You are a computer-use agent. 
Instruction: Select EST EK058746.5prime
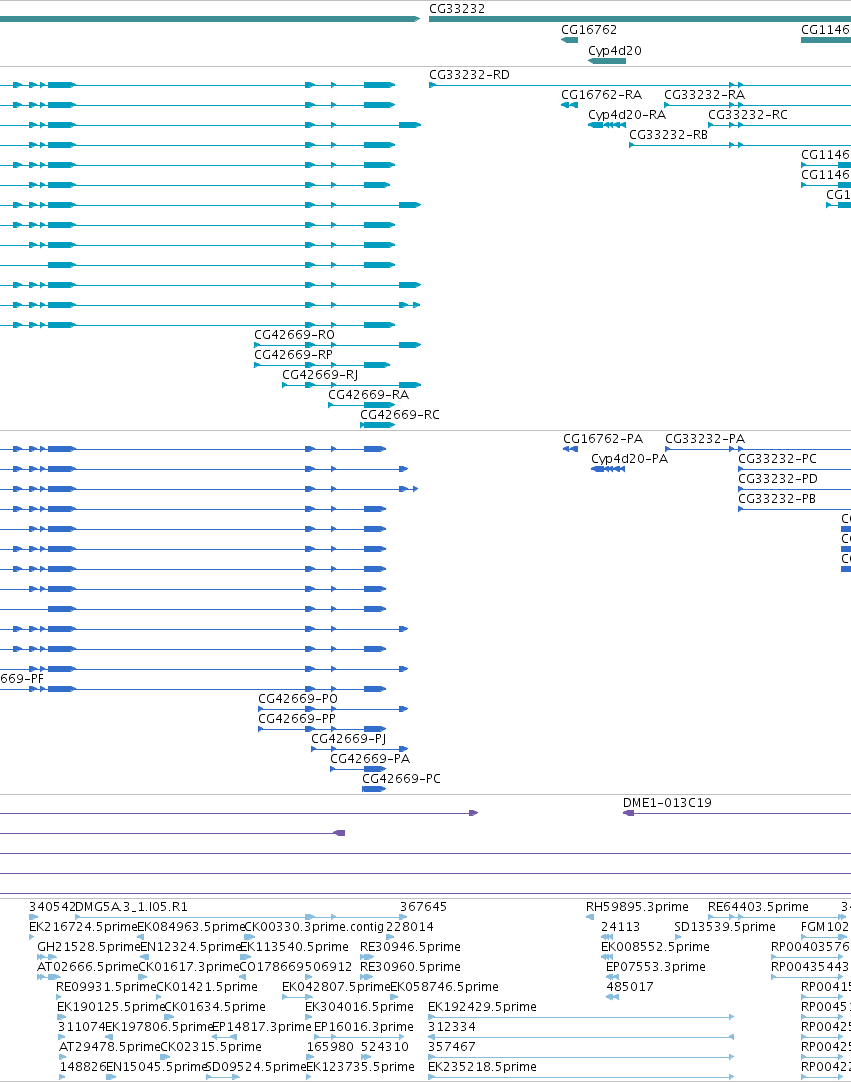pos(444,987)
